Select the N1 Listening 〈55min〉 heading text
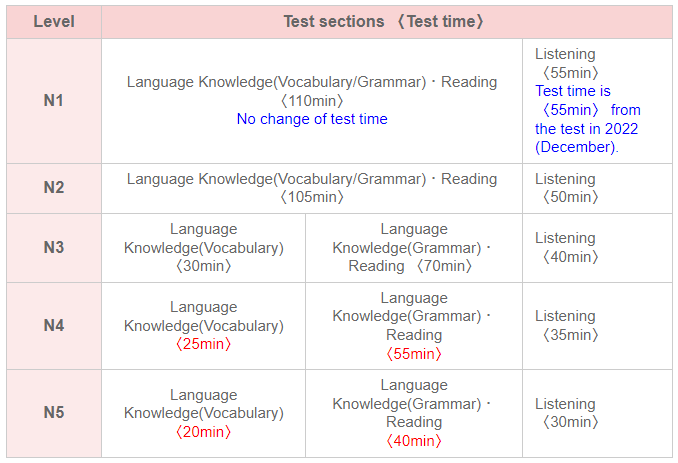 click(566, 63)
